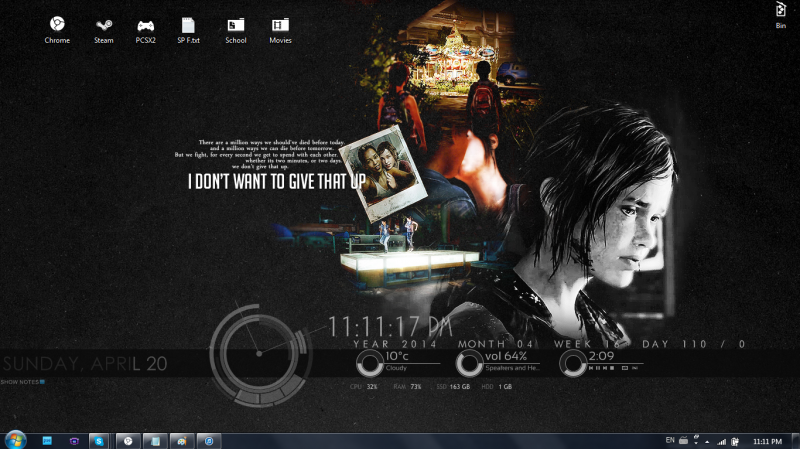Click the power/battery tray icon
The height and width of the screenshot is (449, 800).
coord(734,440)
